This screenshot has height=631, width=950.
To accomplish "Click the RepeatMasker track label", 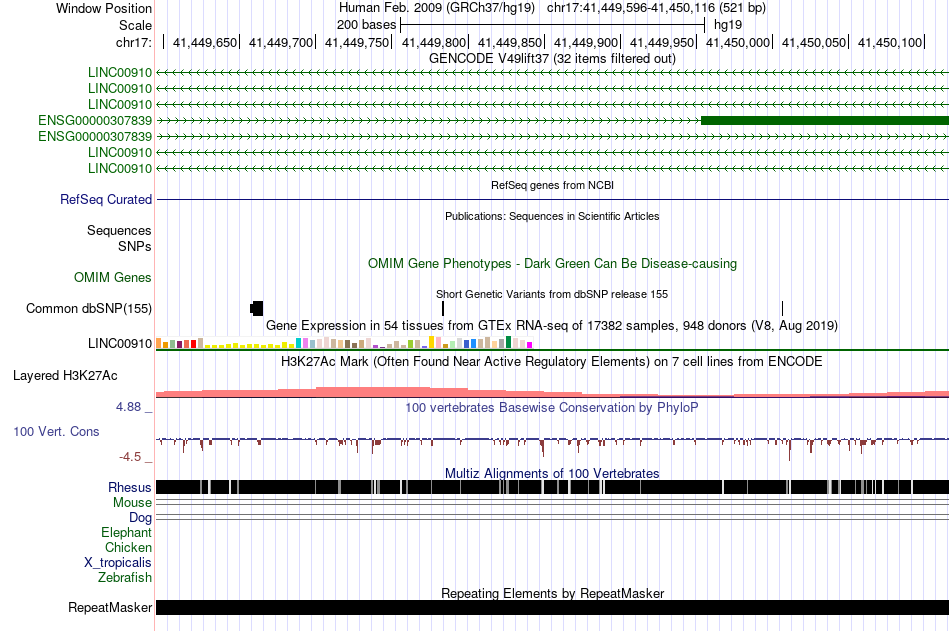I will (110, 607).
